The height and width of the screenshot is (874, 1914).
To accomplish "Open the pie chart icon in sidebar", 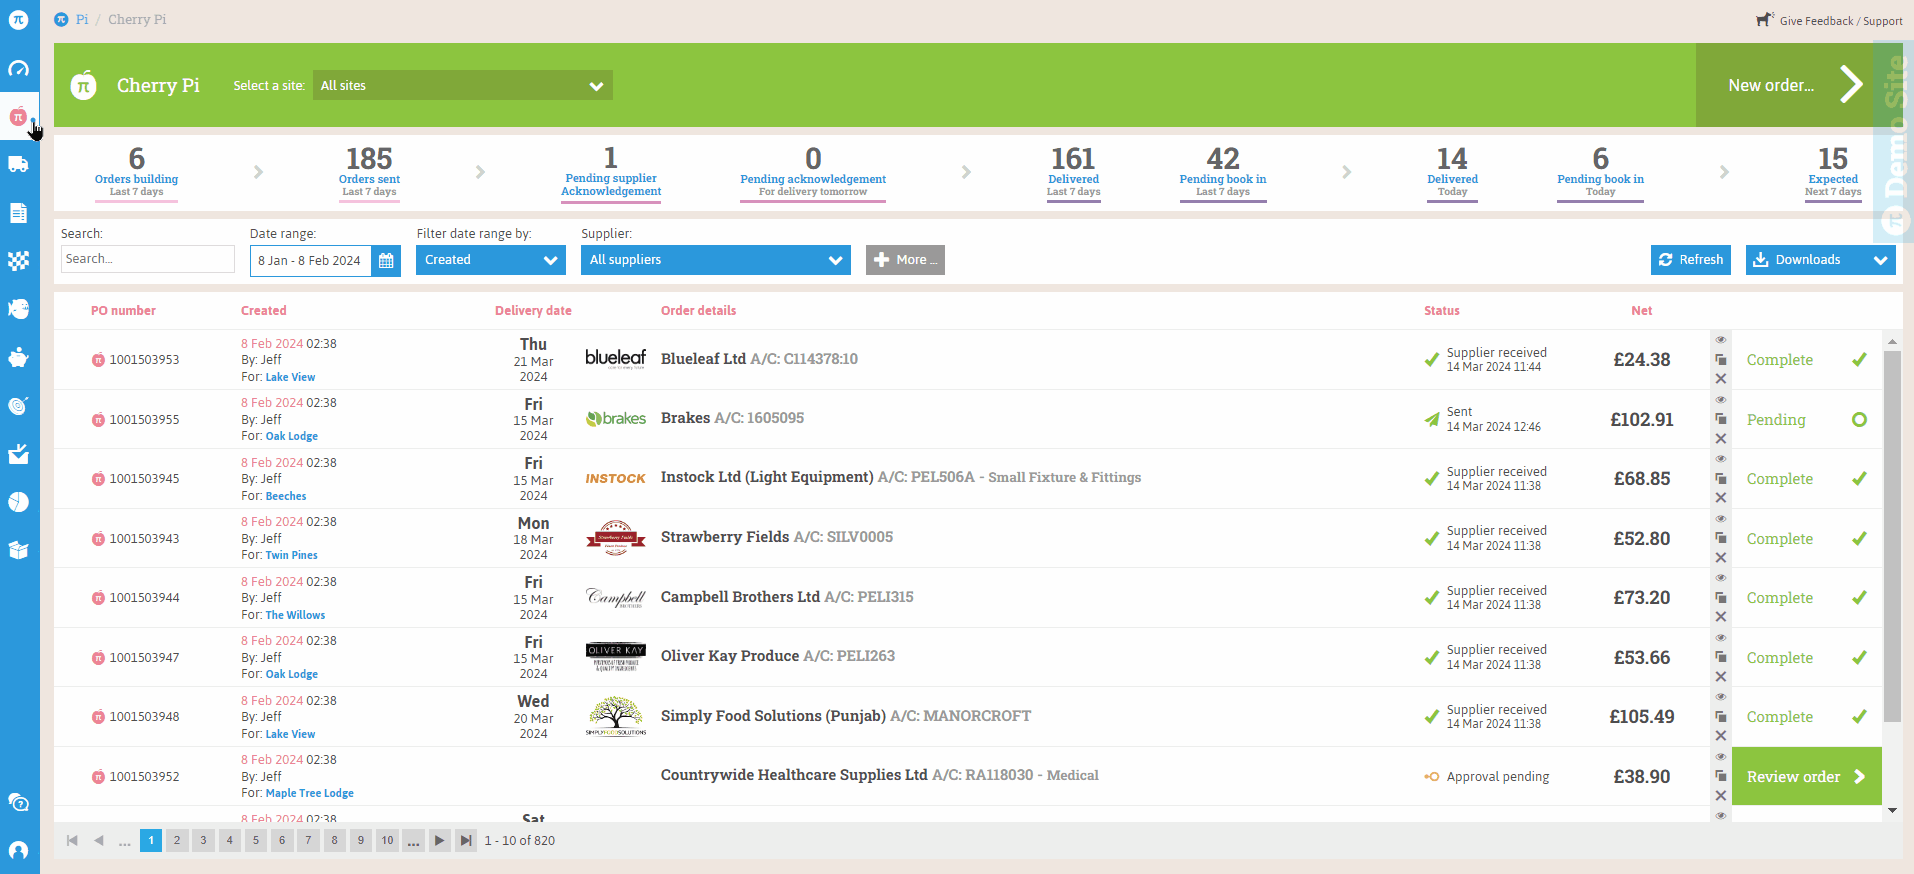I will 19,502.
